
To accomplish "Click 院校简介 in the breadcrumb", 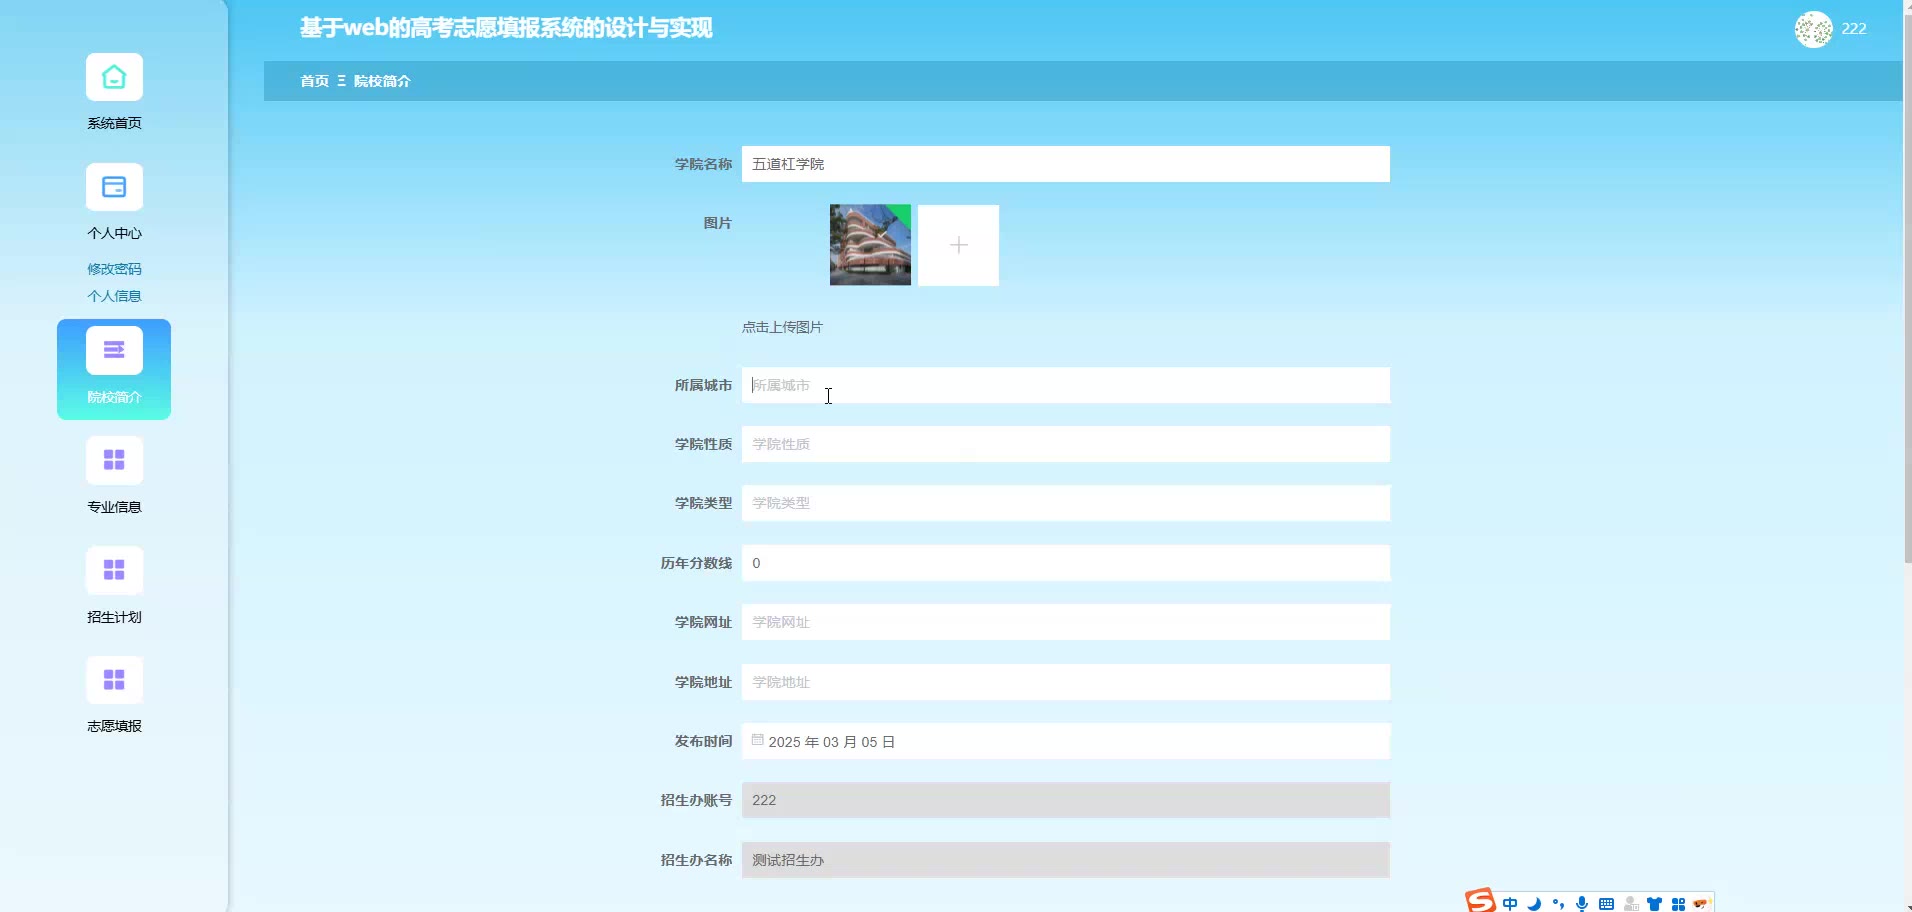I will 382,81.
